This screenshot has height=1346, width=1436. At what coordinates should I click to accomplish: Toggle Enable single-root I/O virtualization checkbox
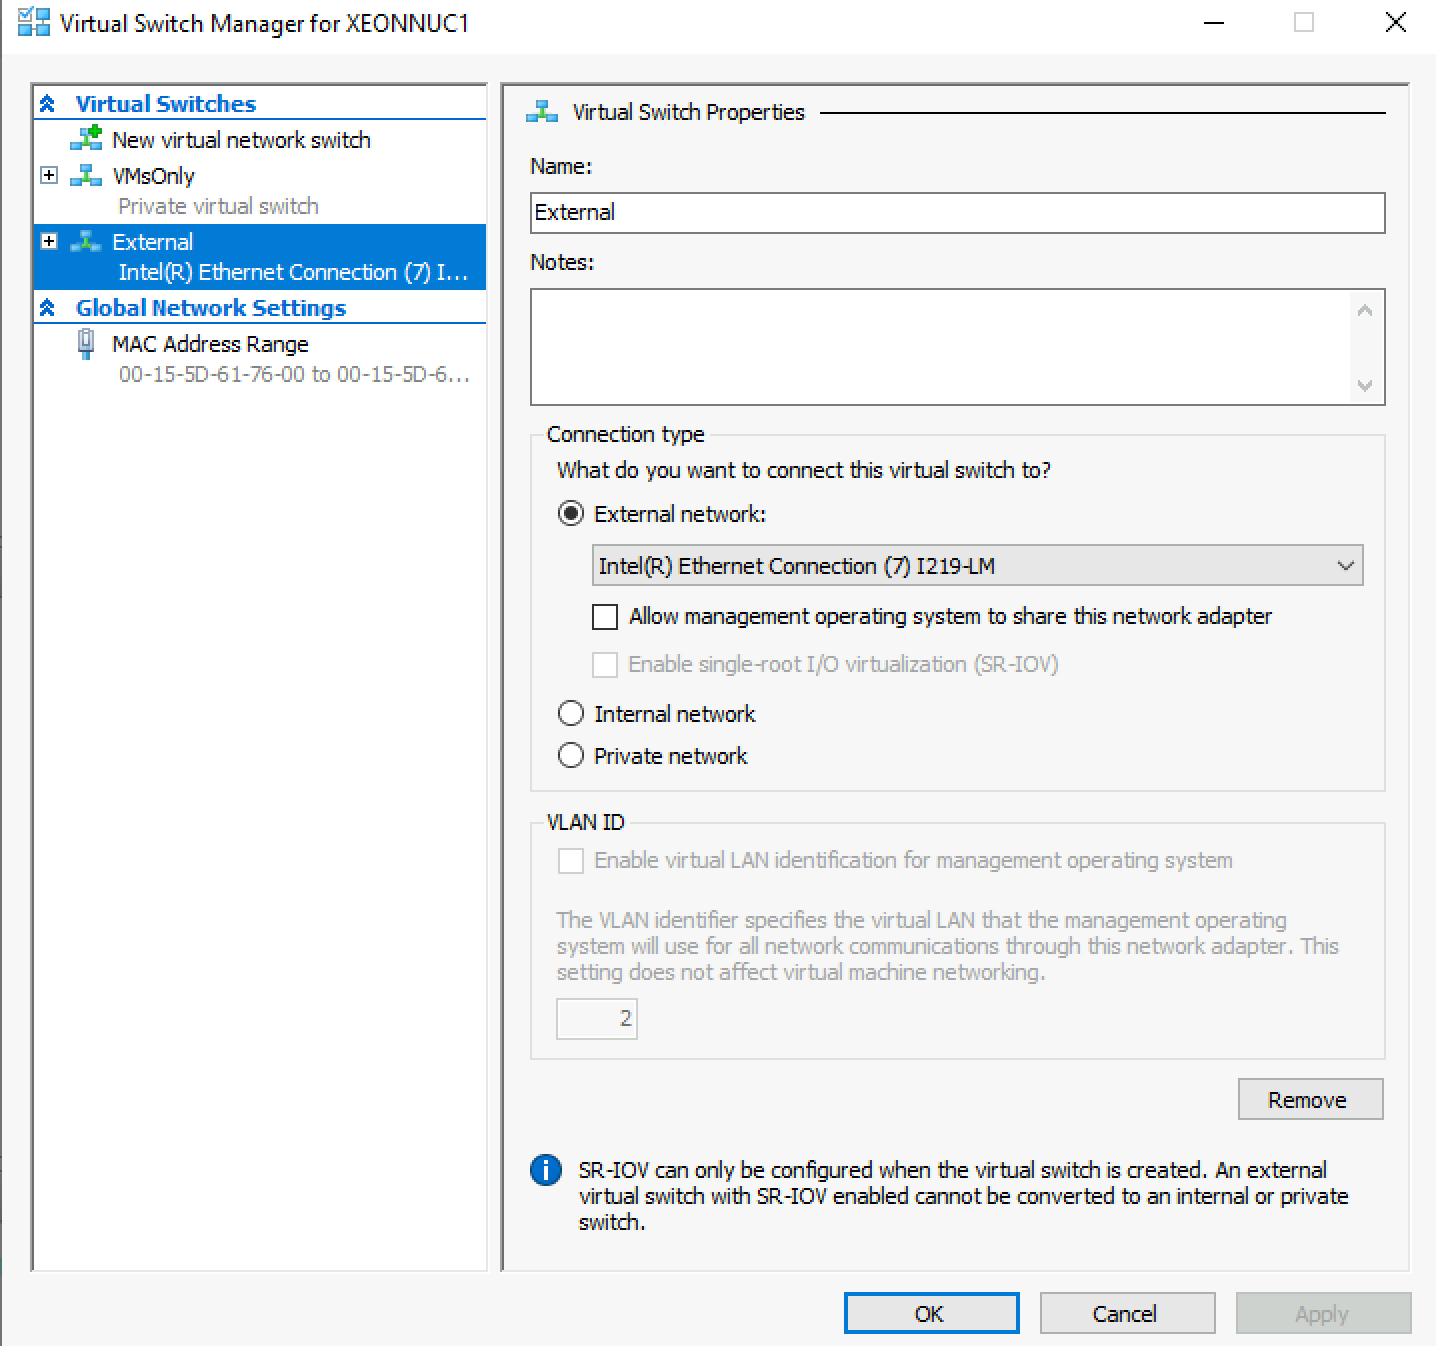coord(605,664)
